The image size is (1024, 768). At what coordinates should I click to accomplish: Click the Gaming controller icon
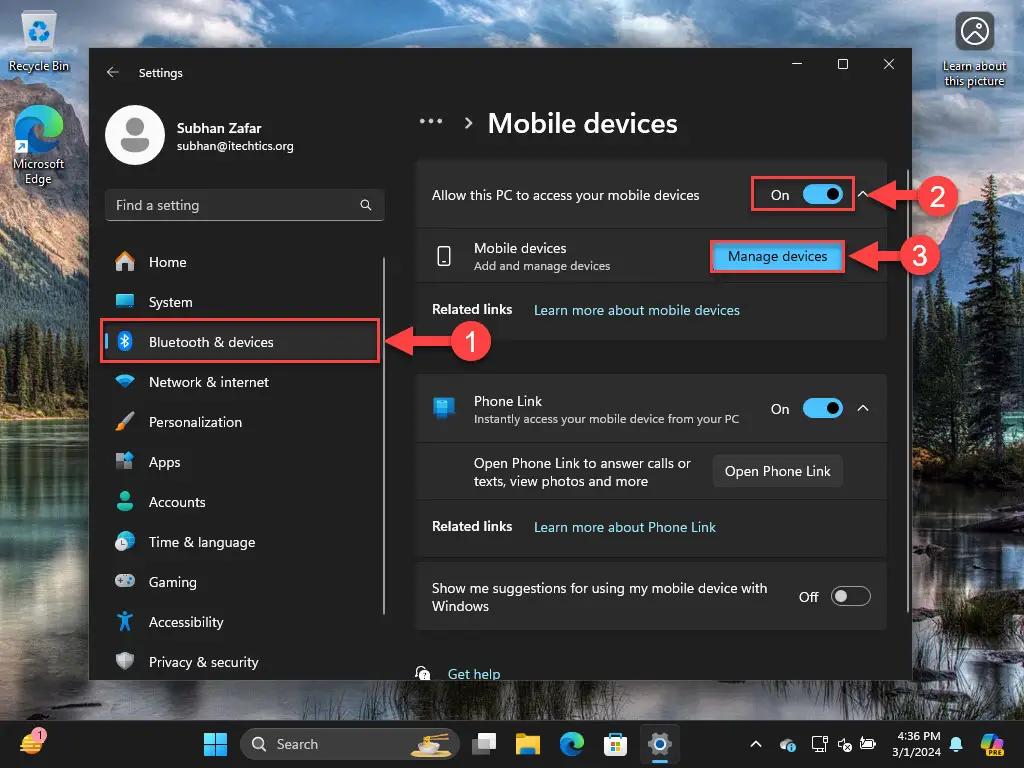click(x=125, y=581)
